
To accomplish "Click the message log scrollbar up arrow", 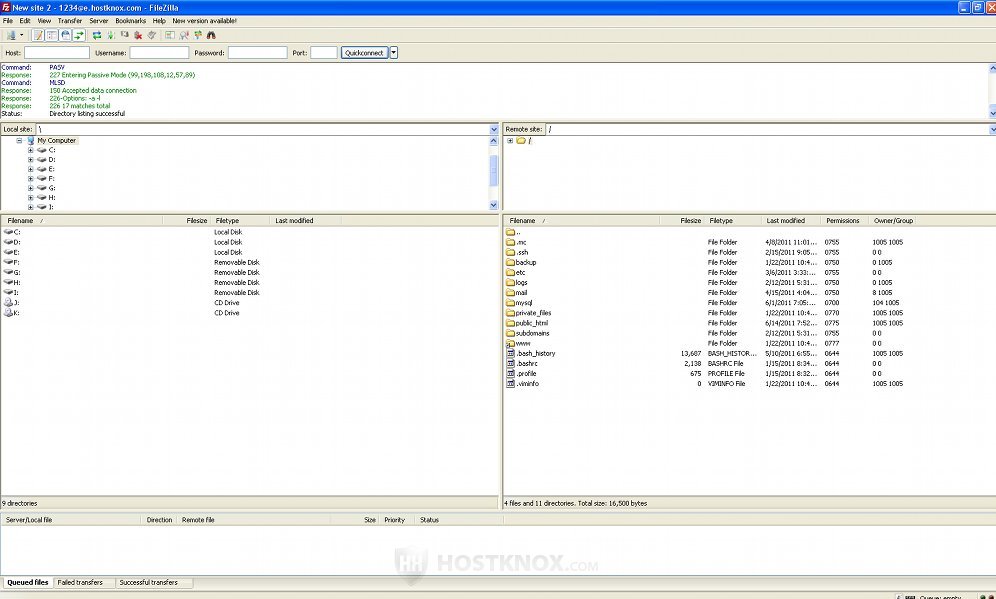I will click(x=992, y=67).
